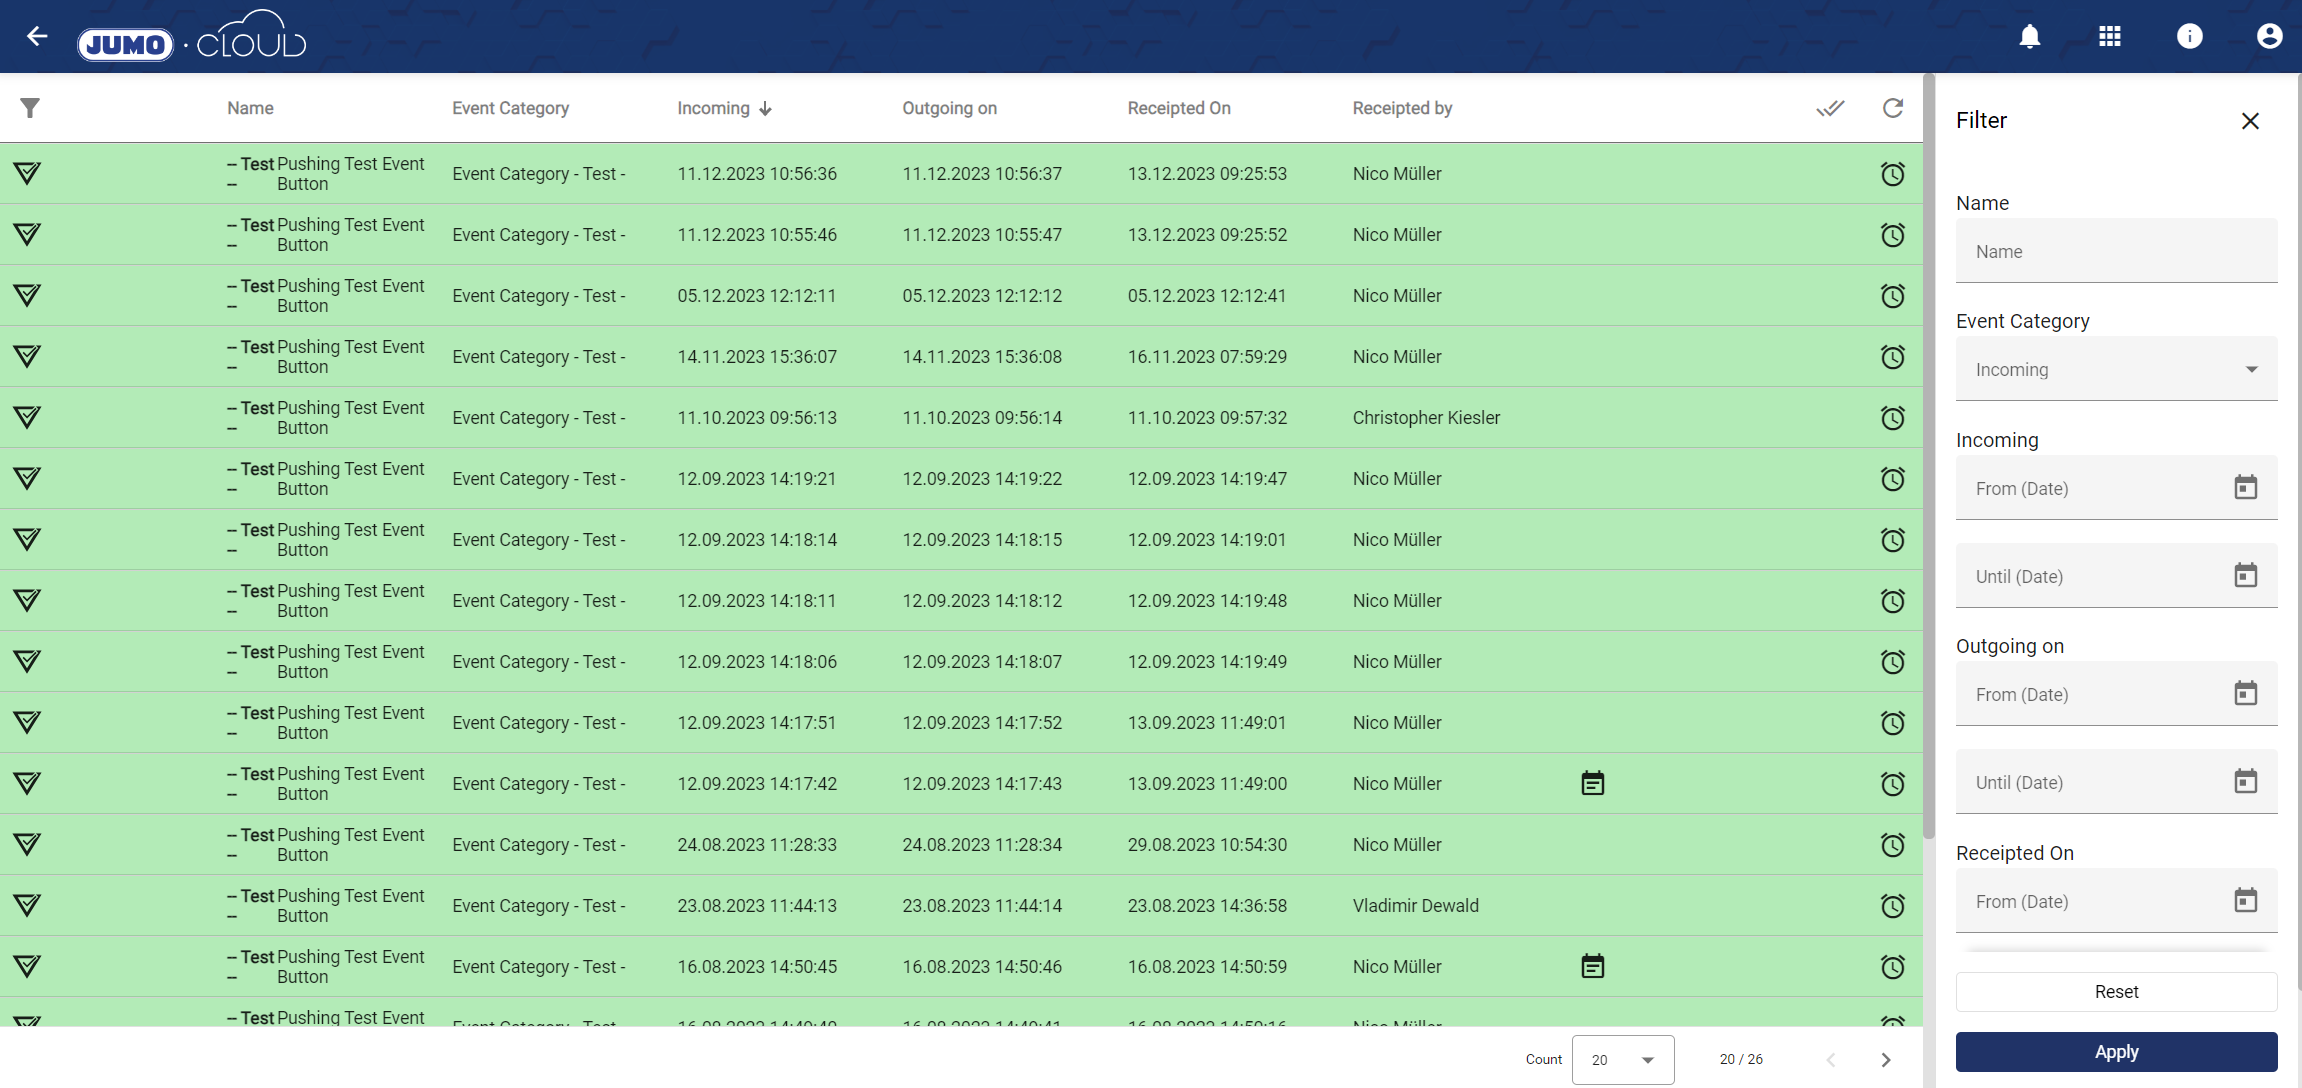2302x1088 pixels.
Task: Click the receipt all double-check icon
Action: (x=1830, y=108)
